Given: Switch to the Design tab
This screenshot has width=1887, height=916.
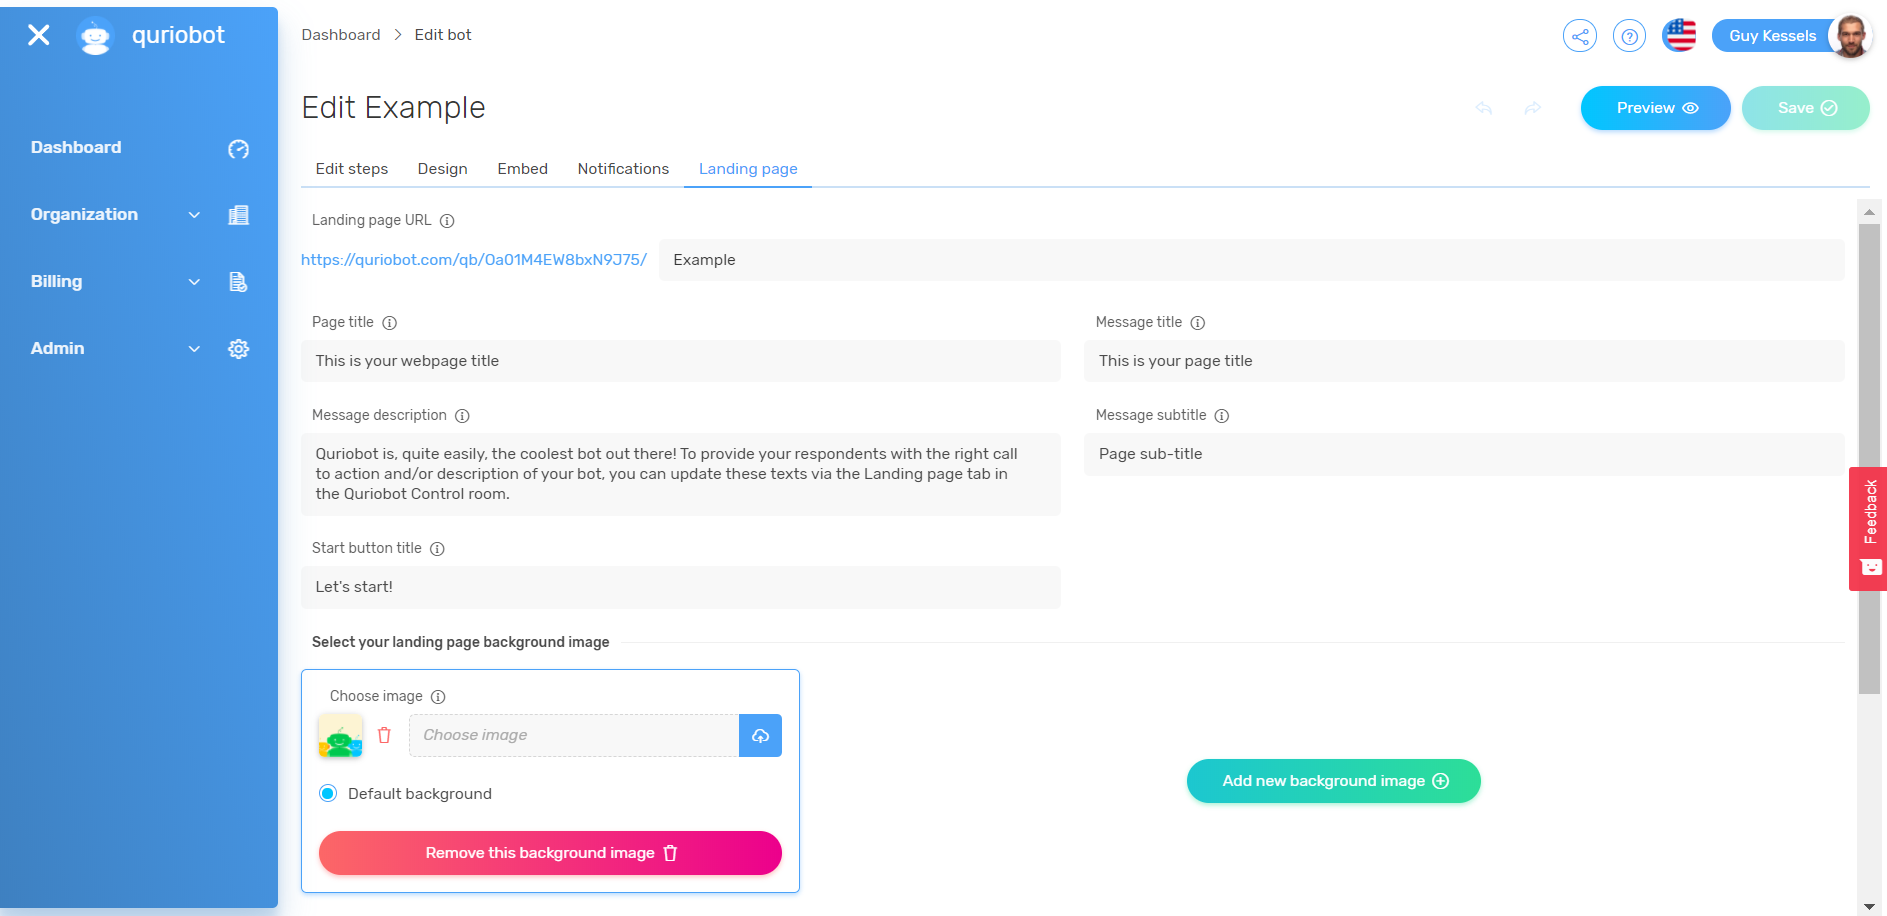Looking at the screenshot, I should click(x=443, y=169).
